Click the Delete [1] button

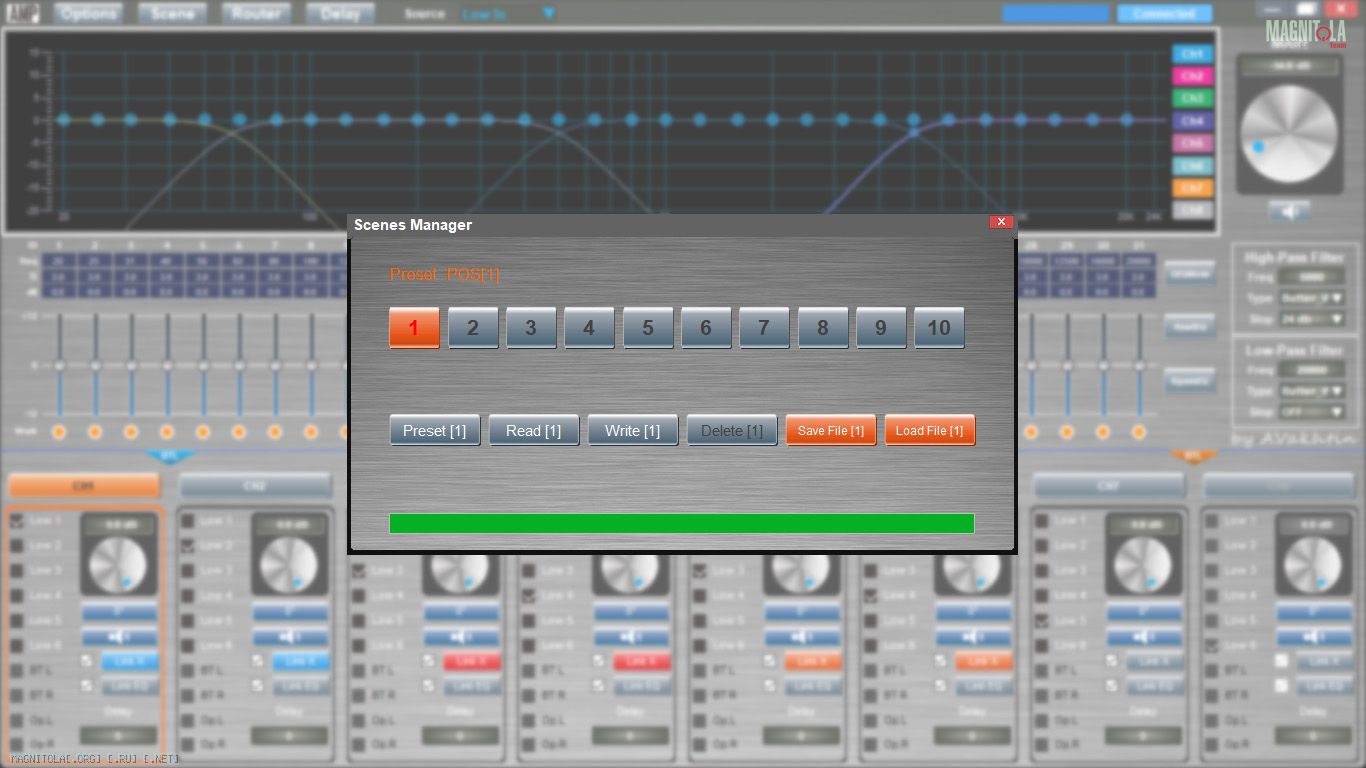(732, 430)
